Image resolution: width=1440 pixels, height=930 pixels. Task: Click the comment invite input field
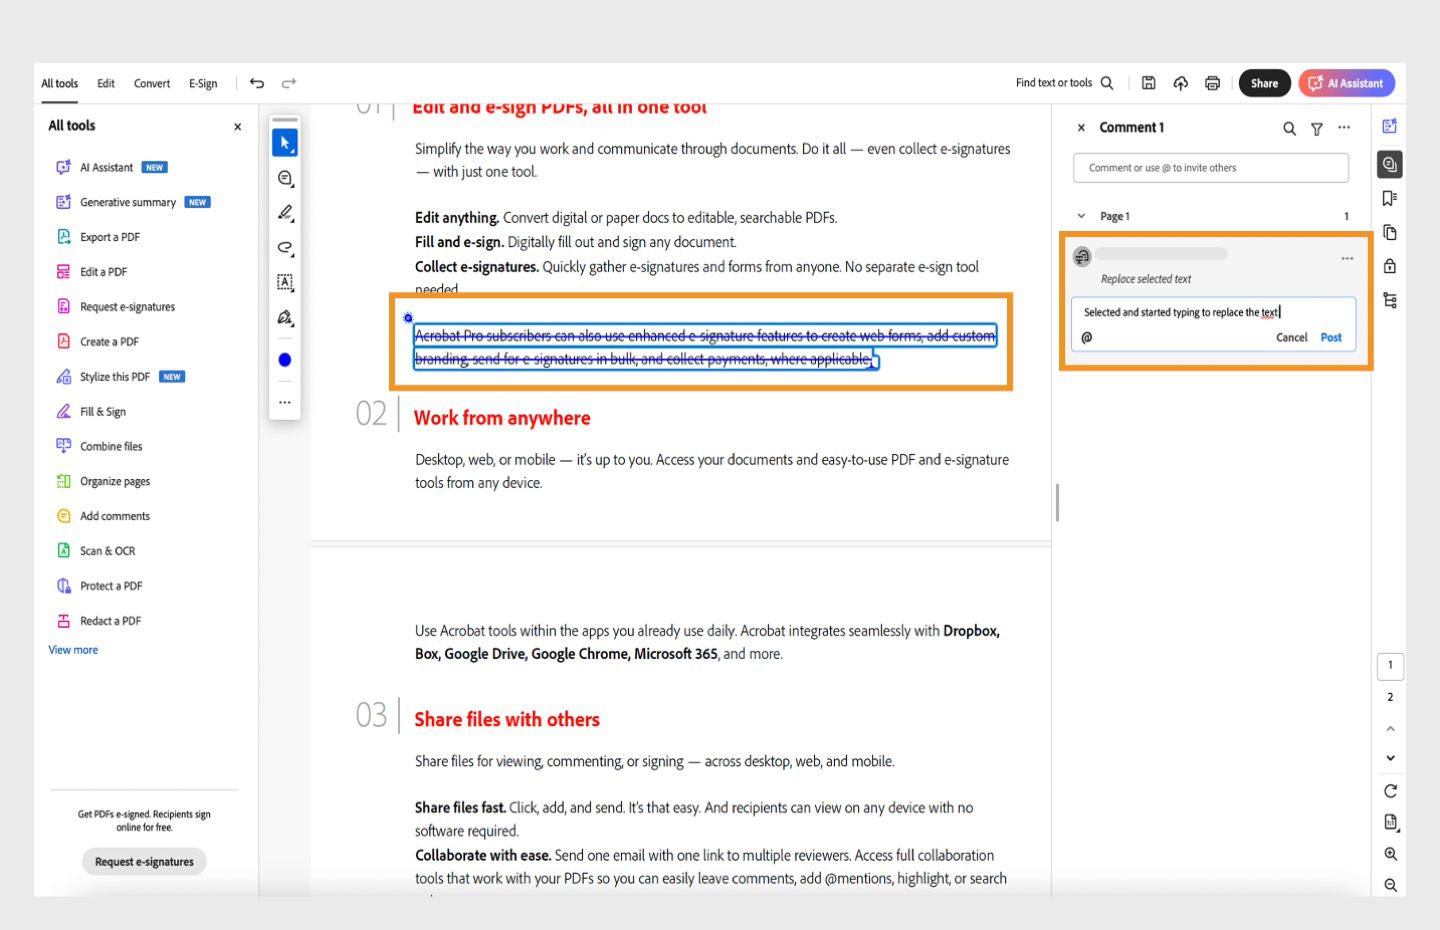pos(1211,167)
